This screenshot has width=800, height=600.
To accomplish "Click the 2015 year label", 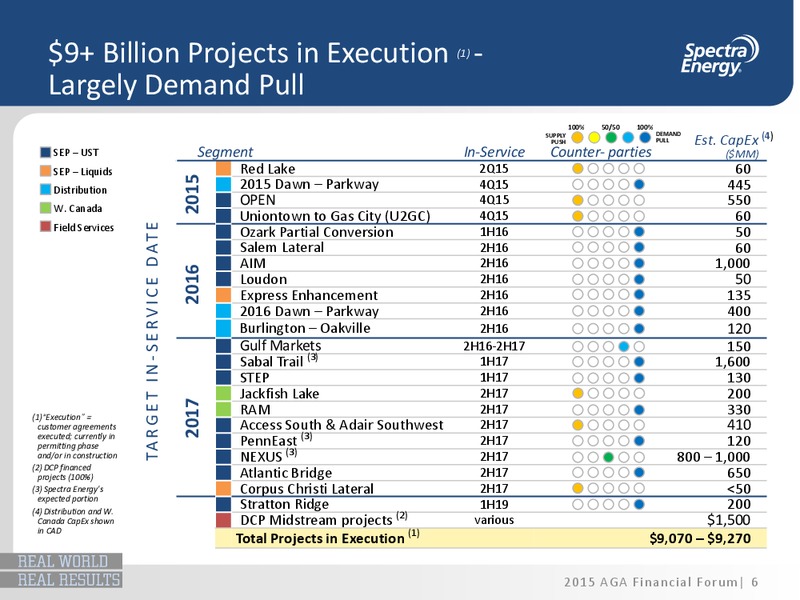I will coord(192,193).
